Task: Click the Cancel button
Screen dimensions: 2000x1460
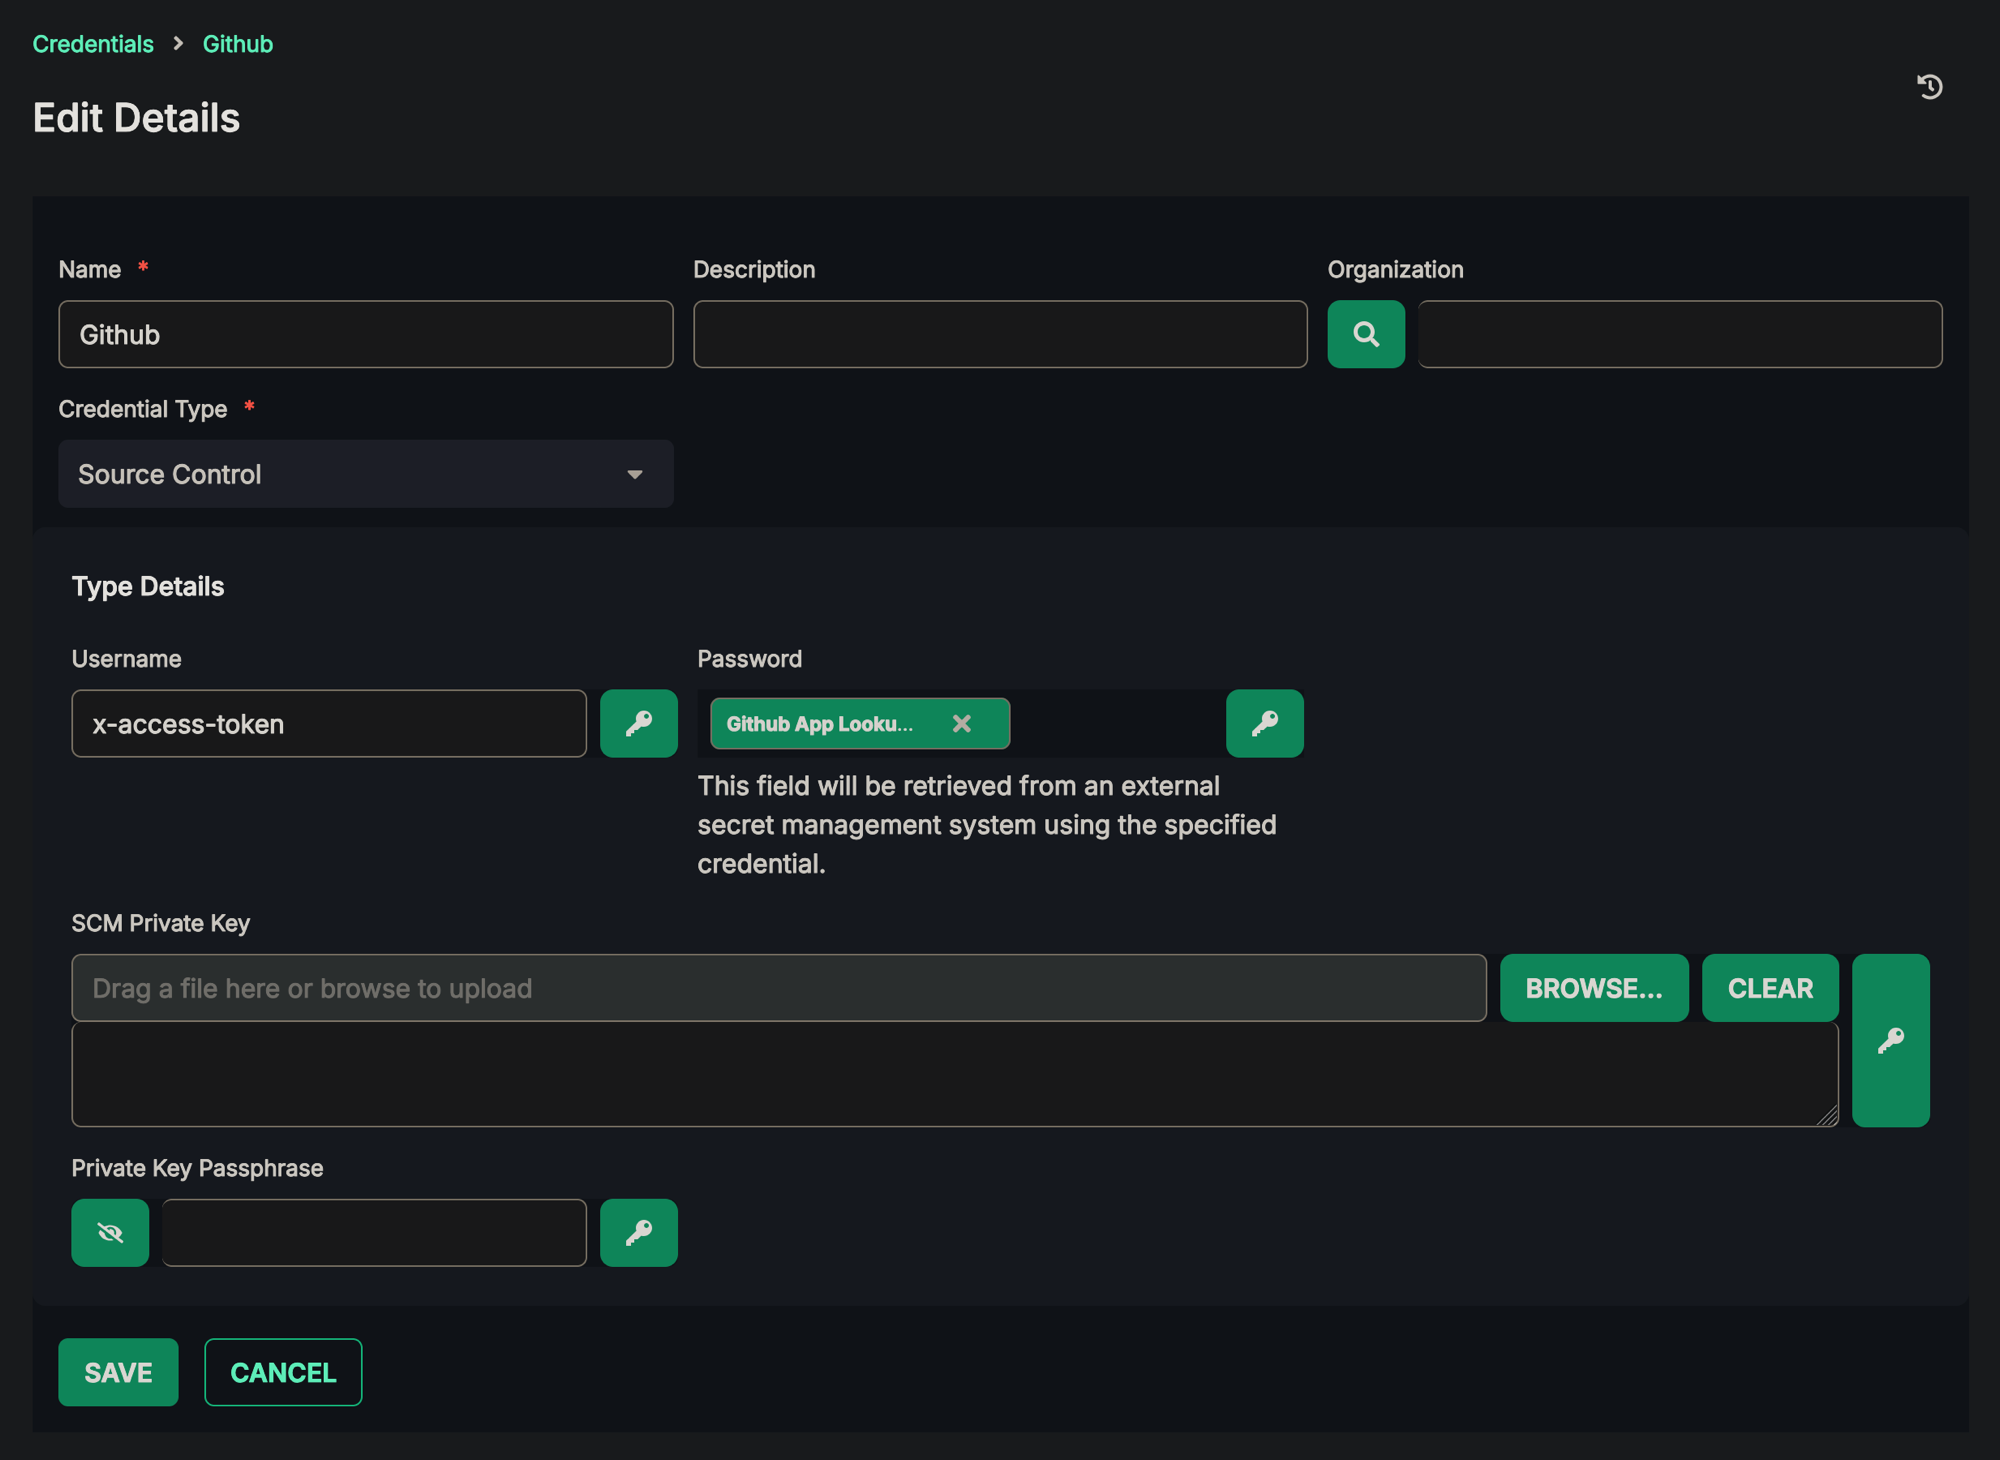Action: pos(283,1372)
